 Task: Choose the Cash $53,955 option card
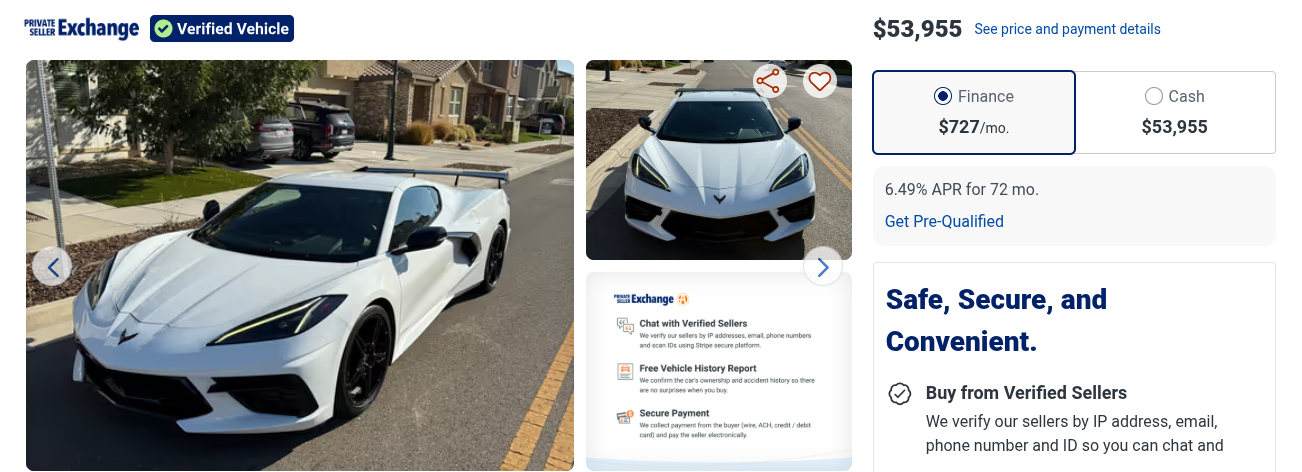click(1175, 112)
